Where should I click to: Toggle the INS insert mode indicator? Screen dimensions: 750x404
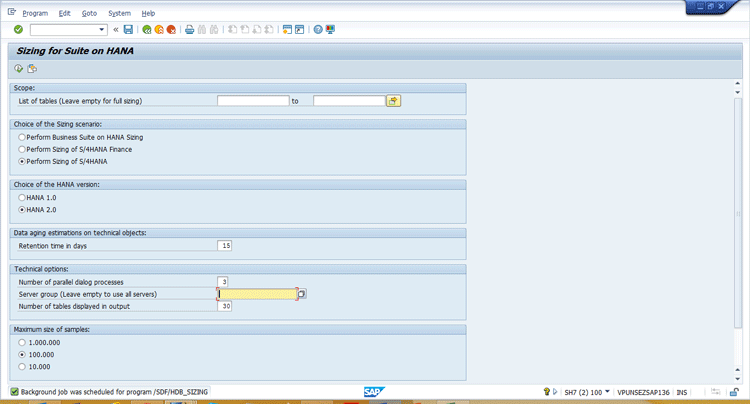682,392
